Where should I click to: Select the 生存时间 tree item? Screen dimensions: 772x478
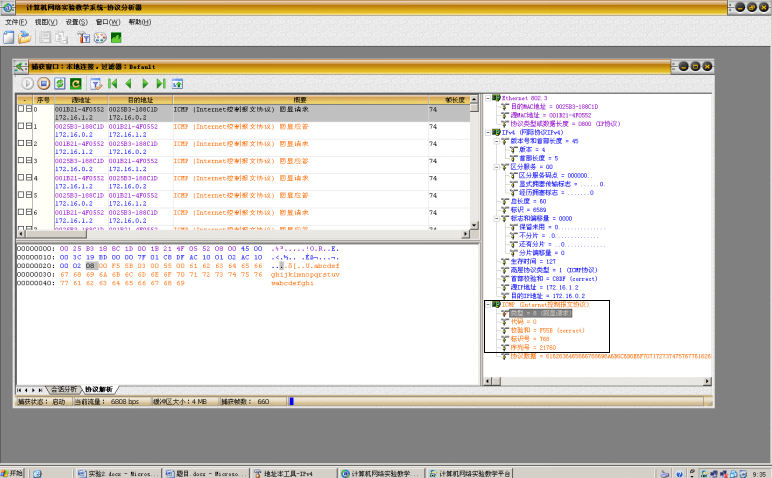click(x=533, y=261)
